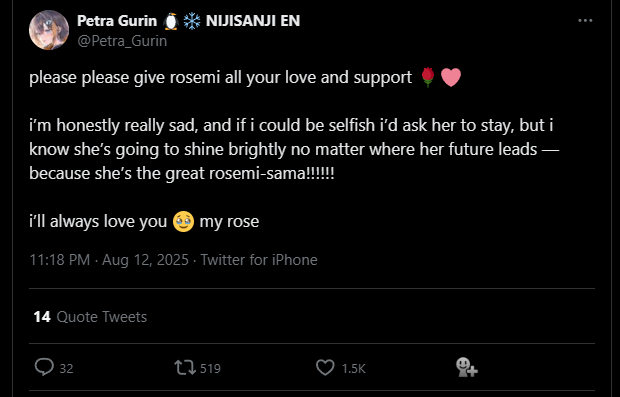620x397 pixels.
Task: Click the teary face emoji before my rose
Action: point(183,221)
